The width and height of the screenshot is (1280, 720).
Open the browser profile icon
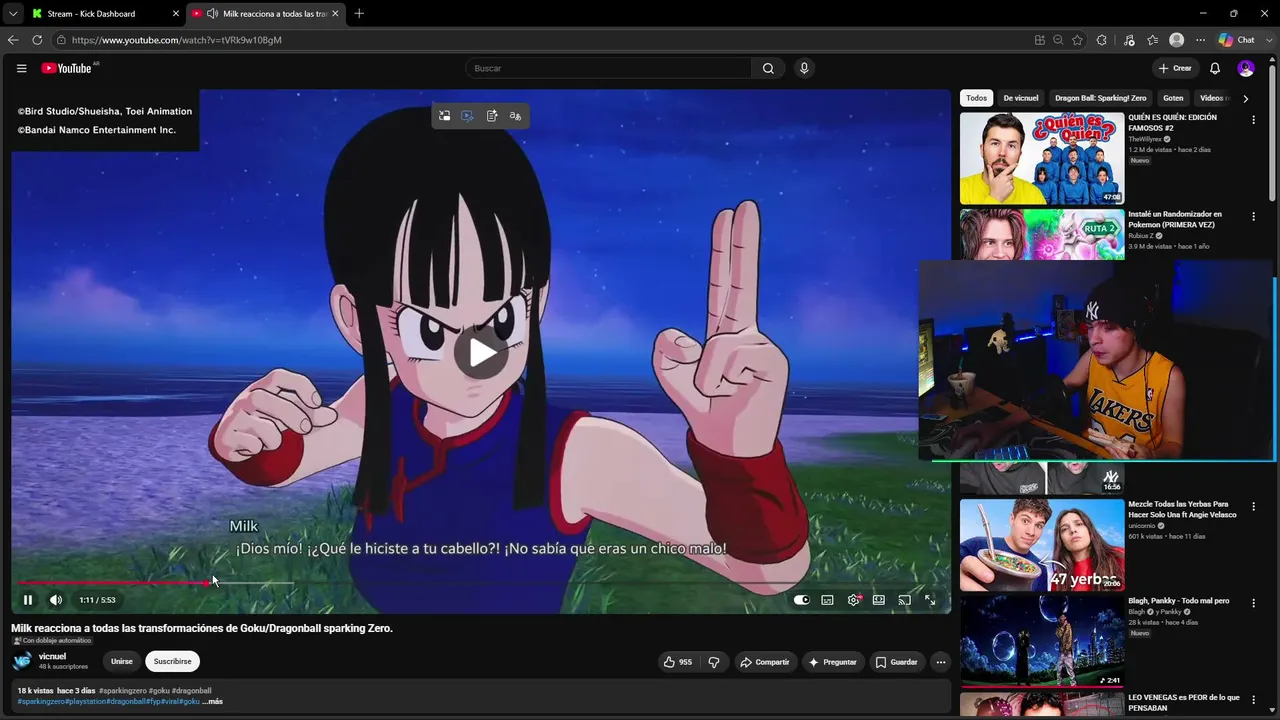coord(1177,40)
